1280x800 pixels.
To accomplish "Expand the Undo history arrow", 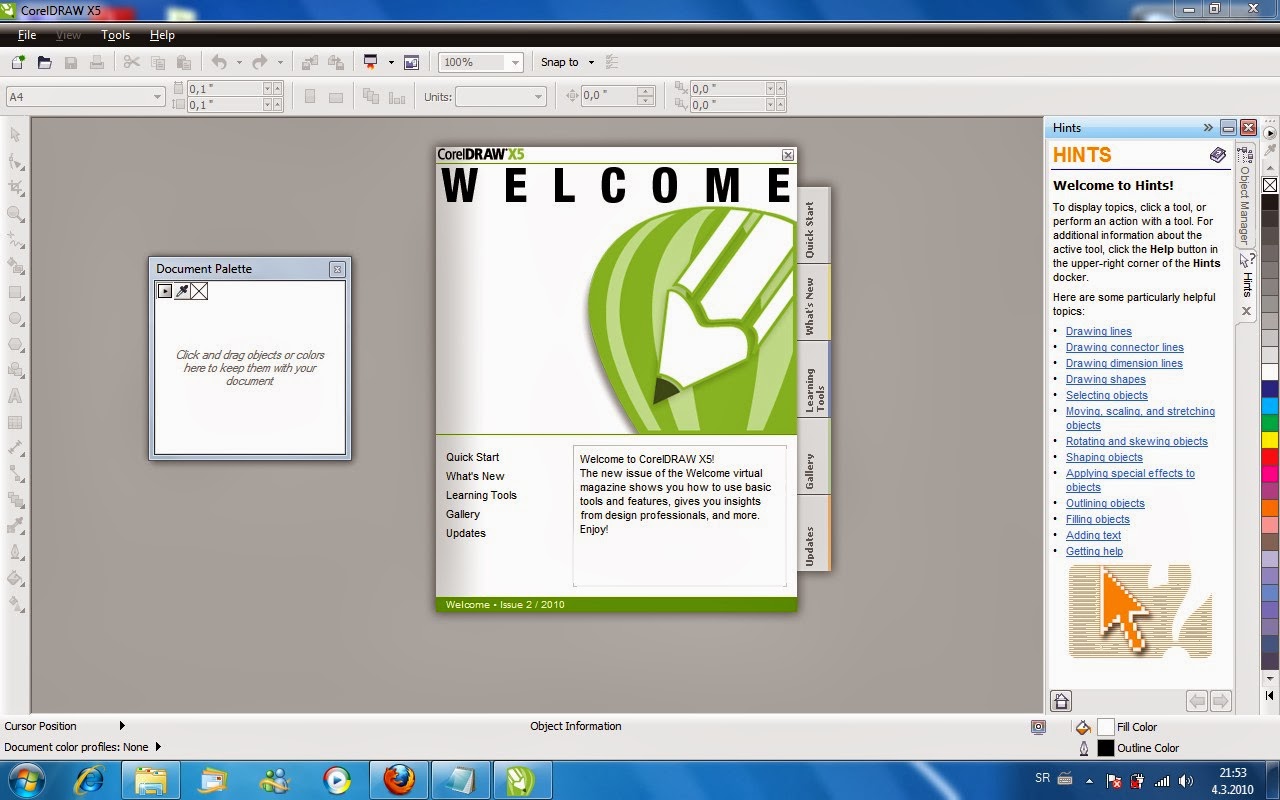I will [x=238, y=62].
